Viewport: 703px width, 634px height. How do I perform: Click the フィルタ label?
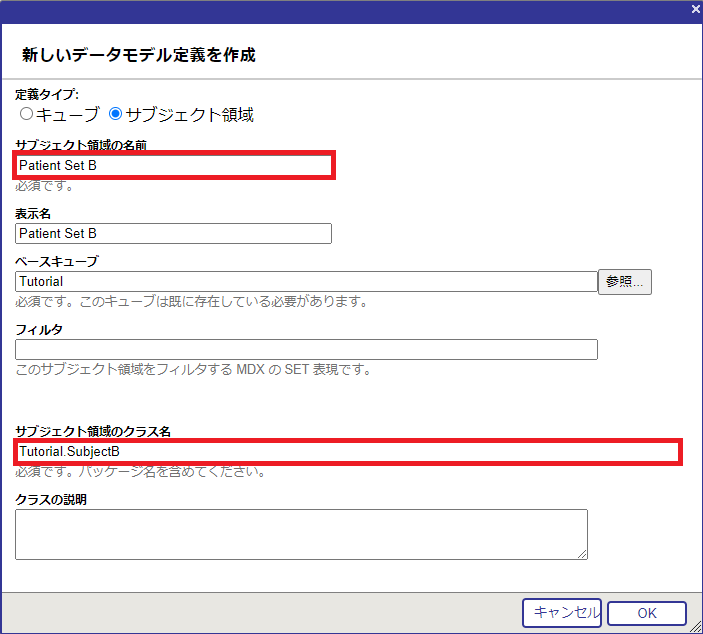(x=39, y=329)
